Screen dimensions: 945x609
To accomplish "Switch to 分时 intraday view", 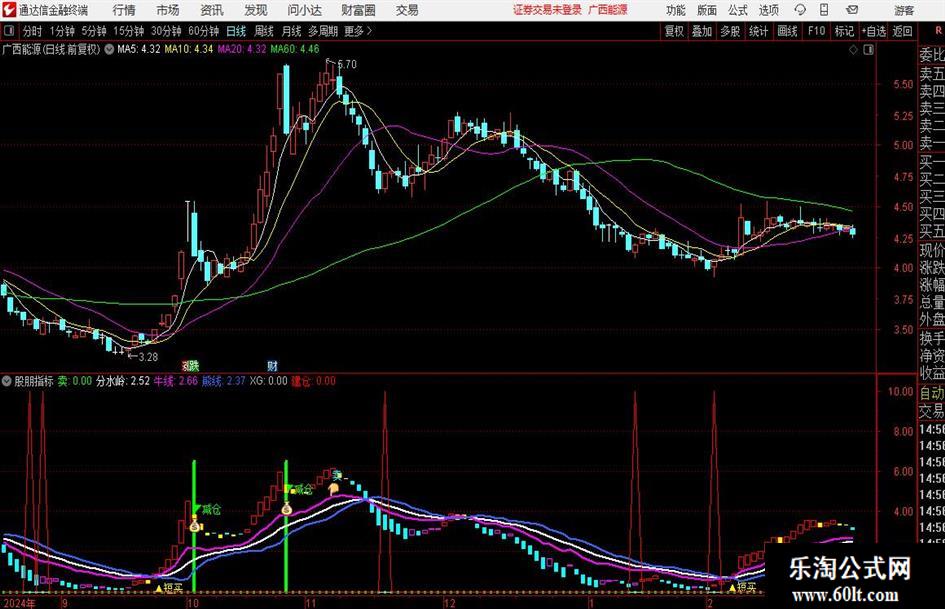I will pos(32,31).
